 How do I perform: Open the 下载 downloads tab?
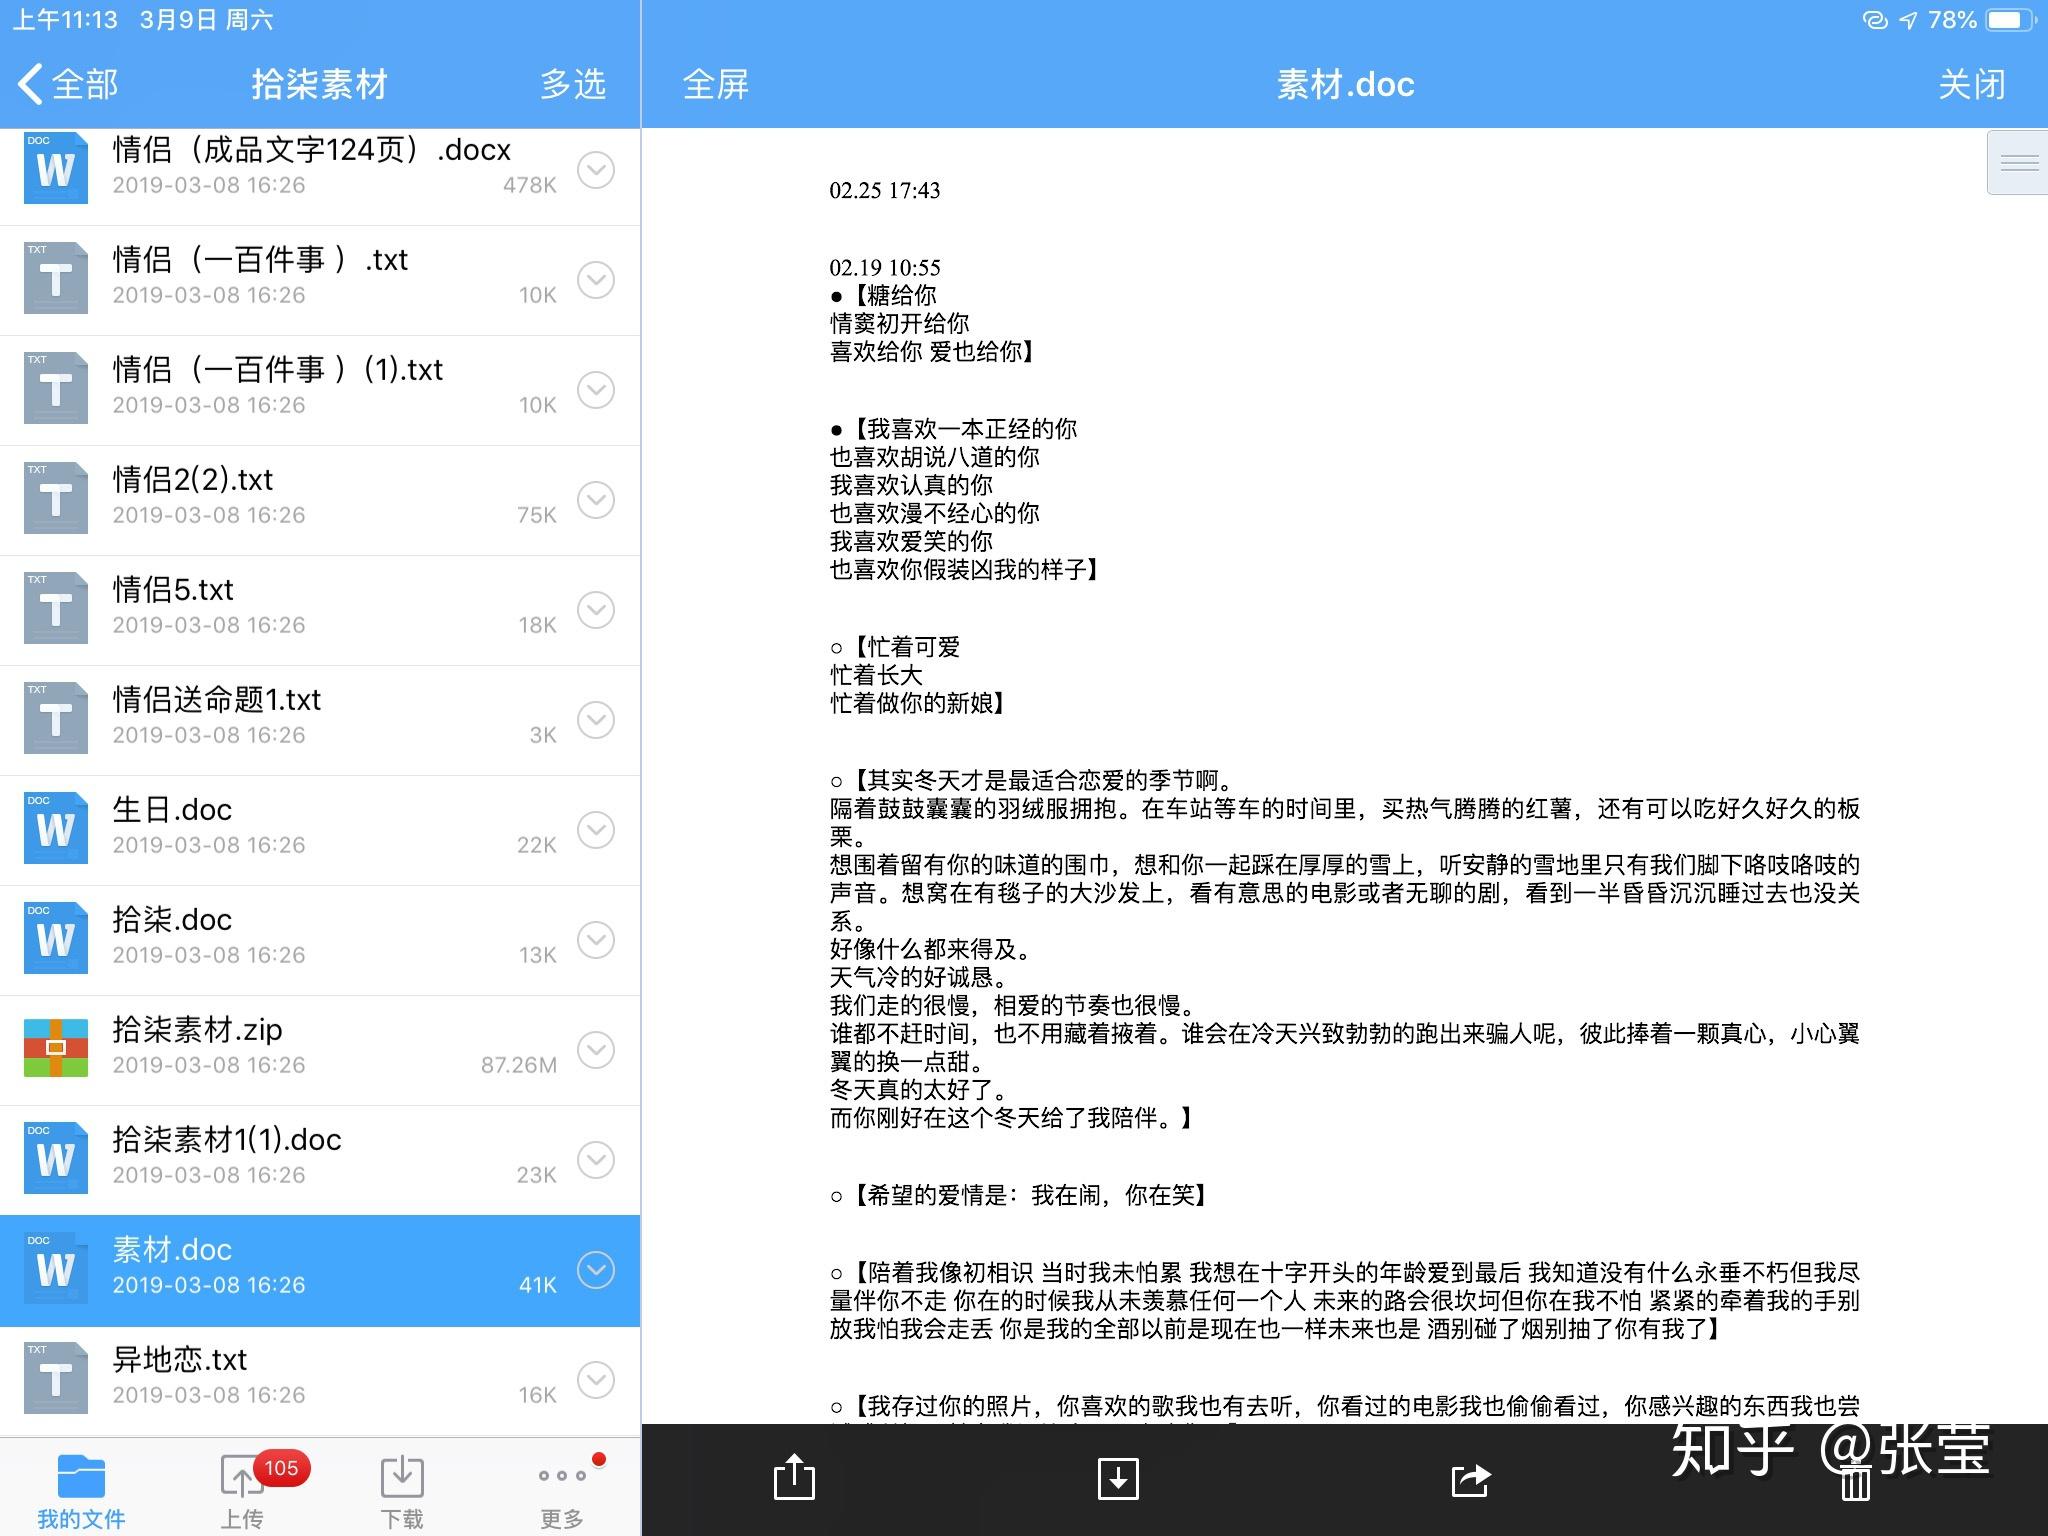click(402, 1493)
